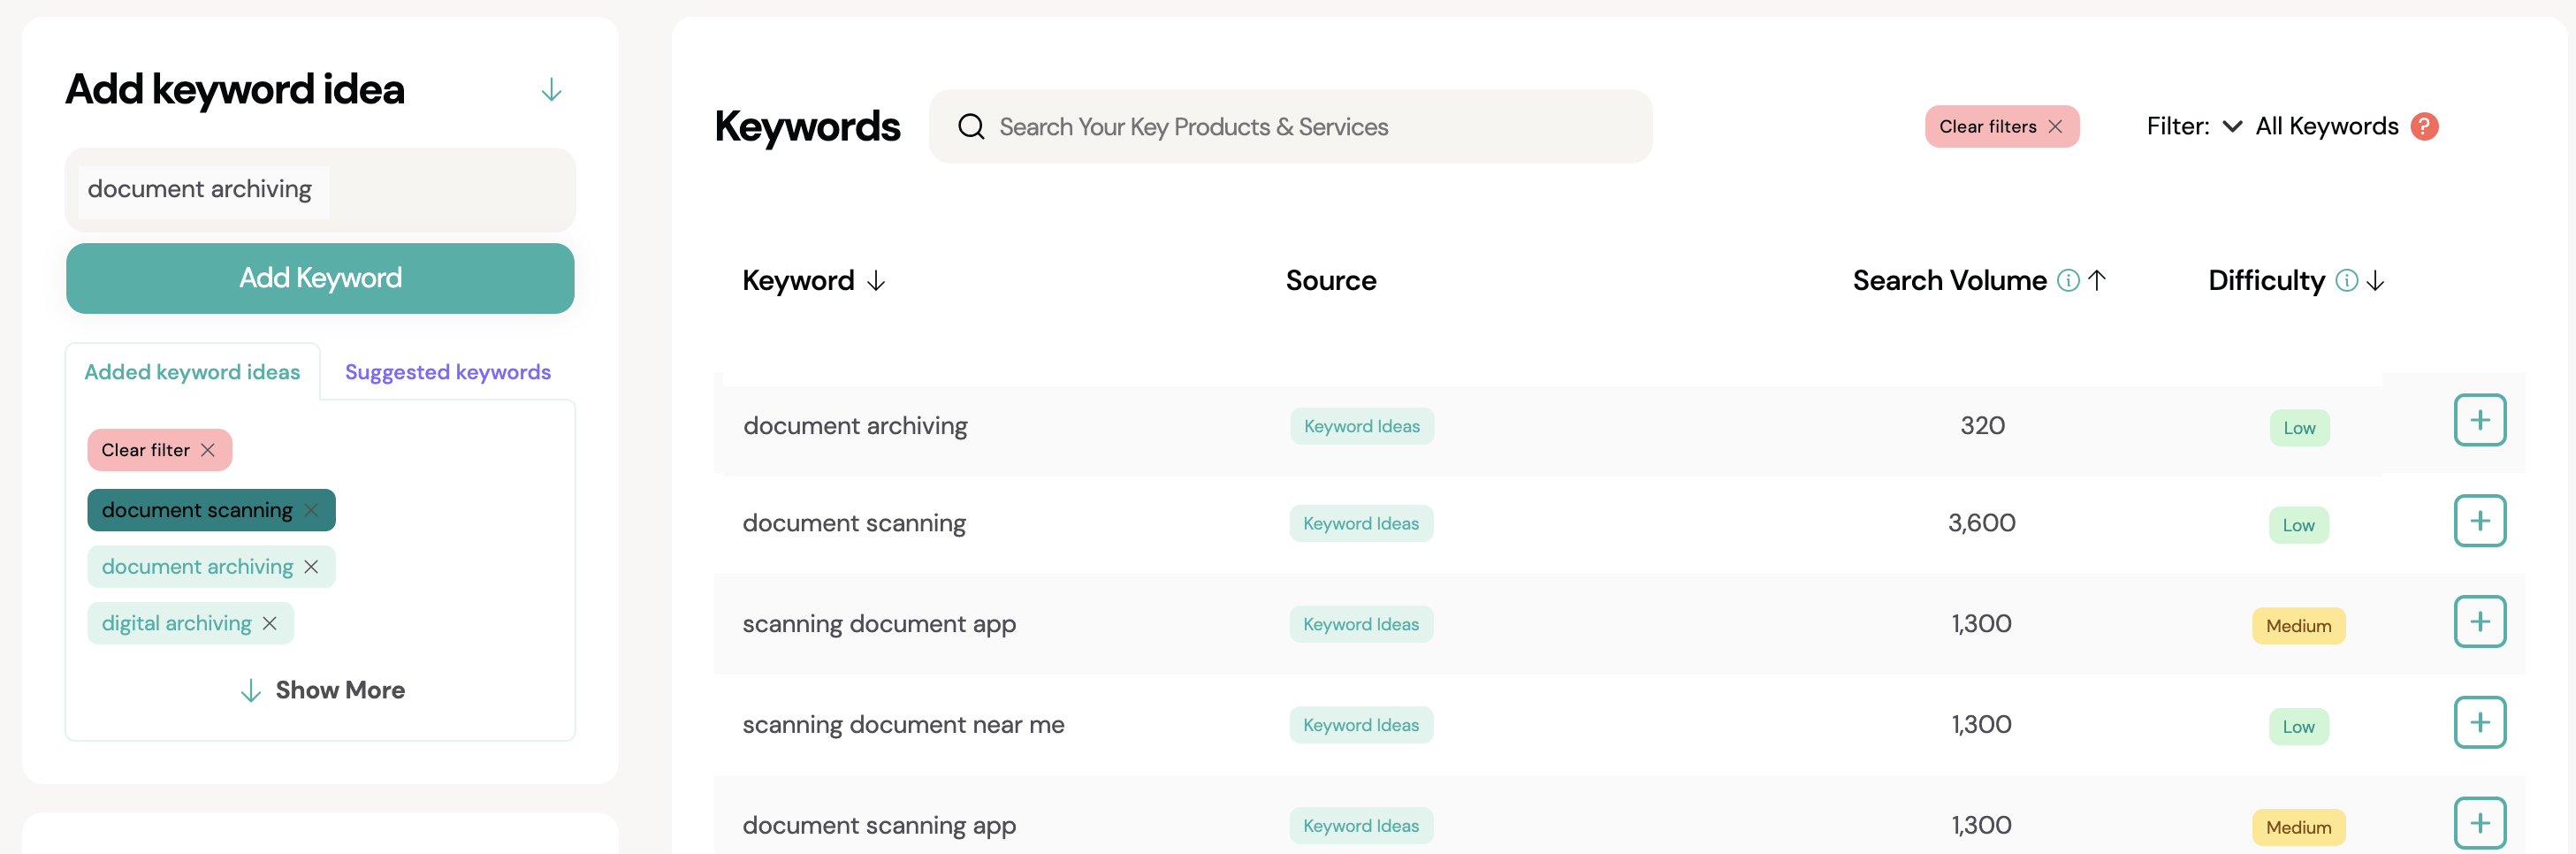Image resolution: width=2576 pixels, height=854 pixels.
Task: Click the 3,600 search volume value
Action: click(x=1981, y=523)
